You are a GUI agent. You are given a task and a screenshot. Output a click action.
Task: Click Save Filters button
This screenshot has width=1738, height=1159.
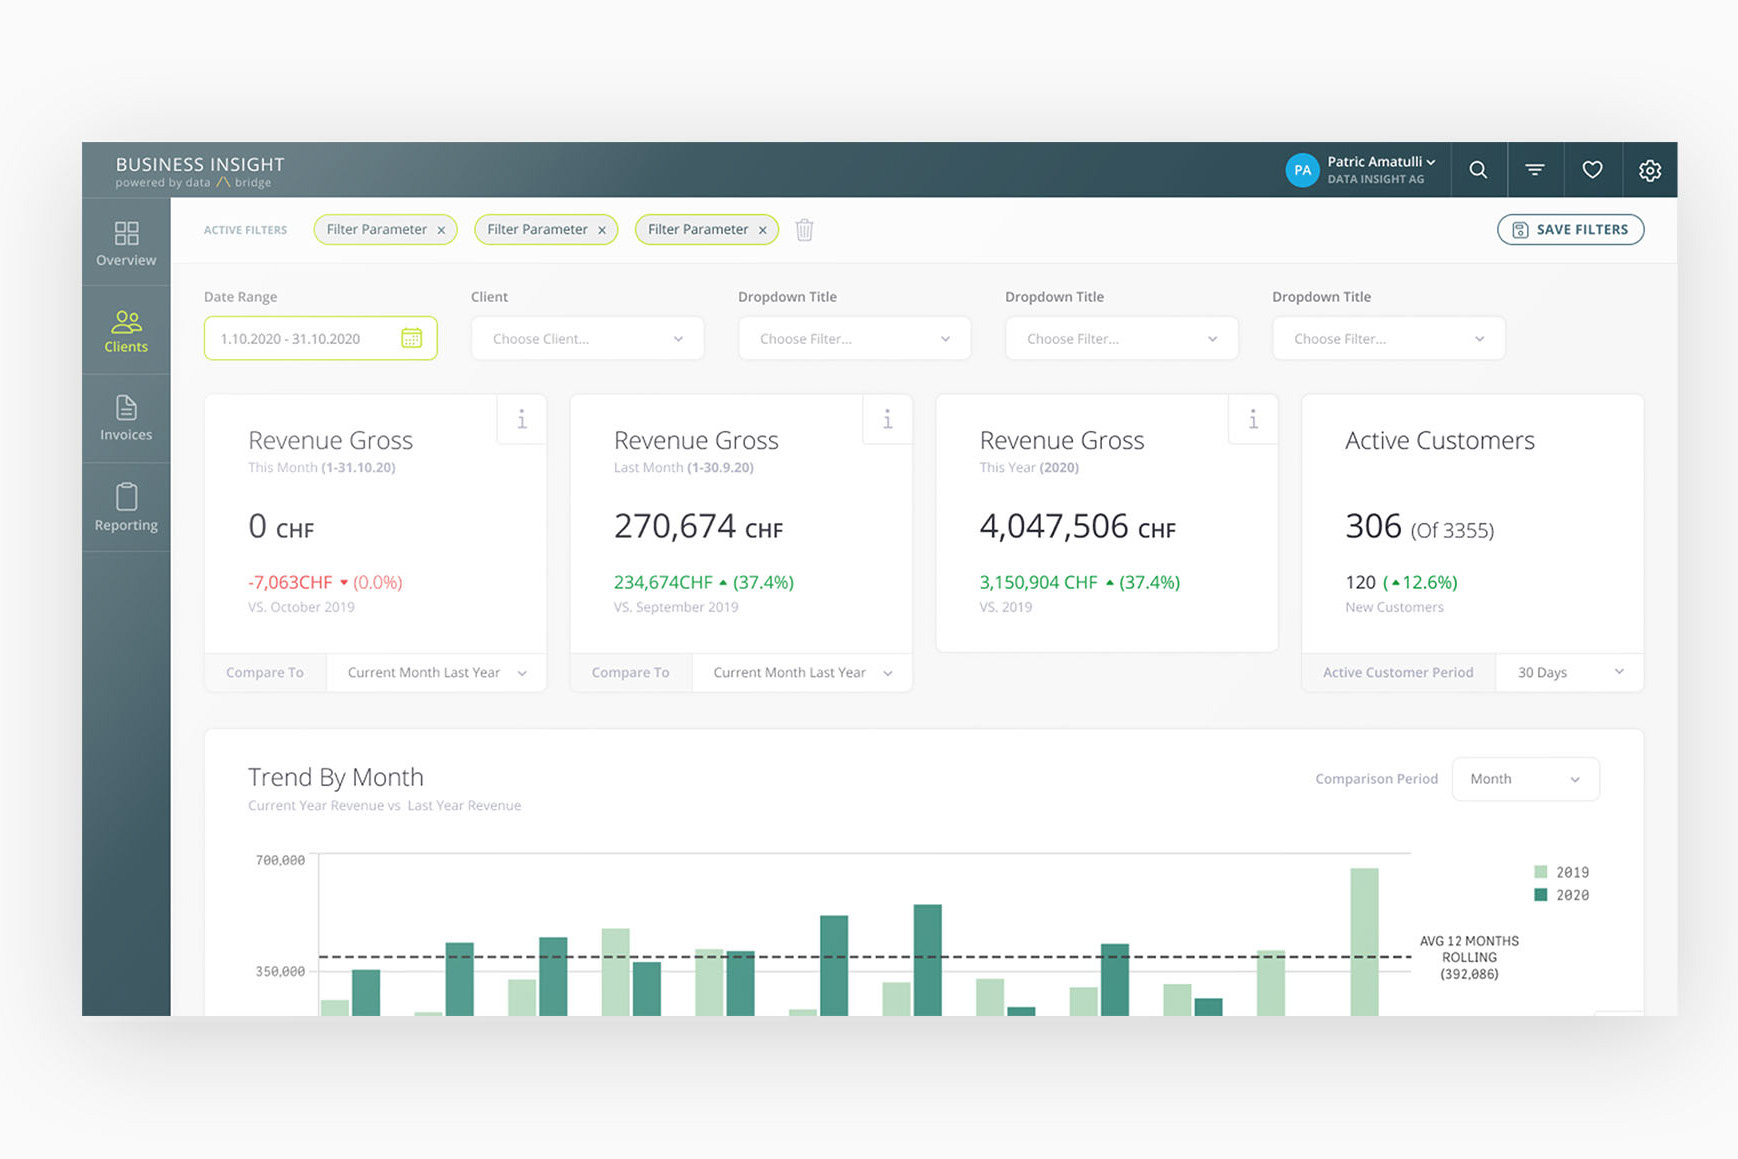tap(1570, 229)
